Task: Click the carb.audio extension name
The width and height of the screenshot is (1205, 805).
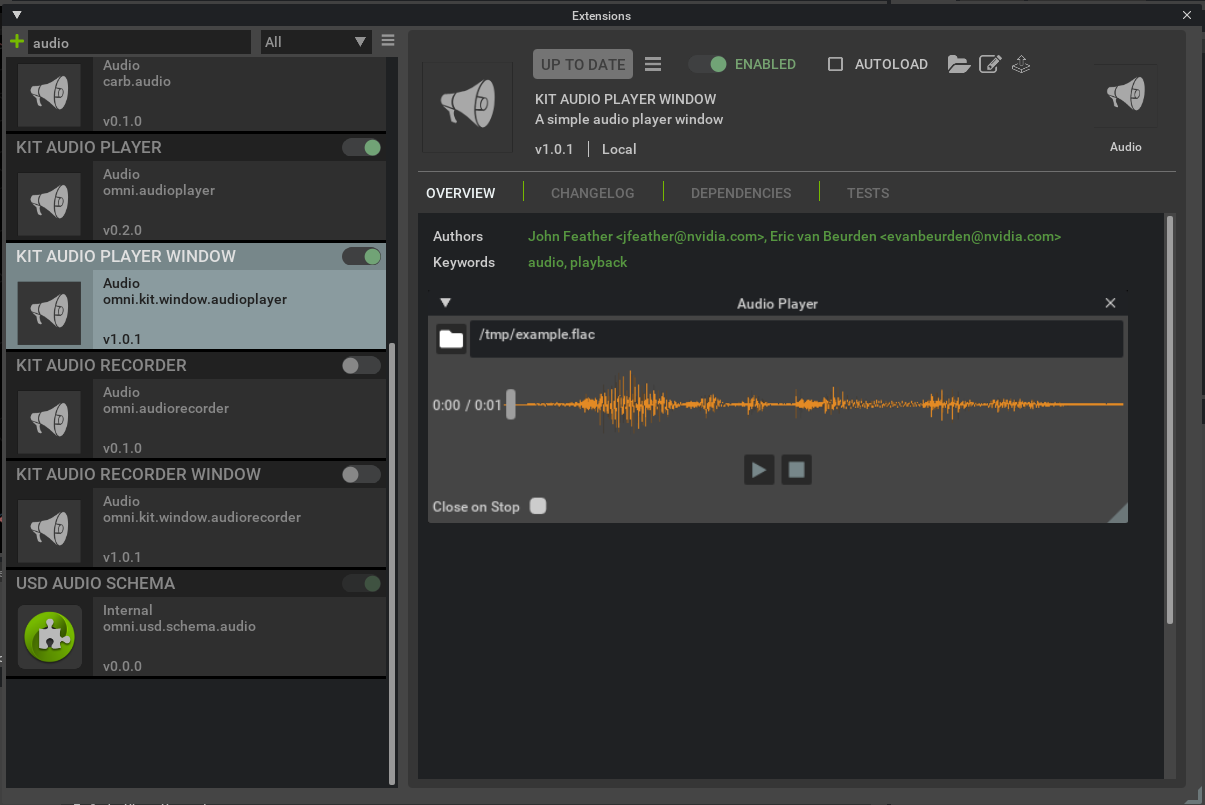Action: [137, 82]
